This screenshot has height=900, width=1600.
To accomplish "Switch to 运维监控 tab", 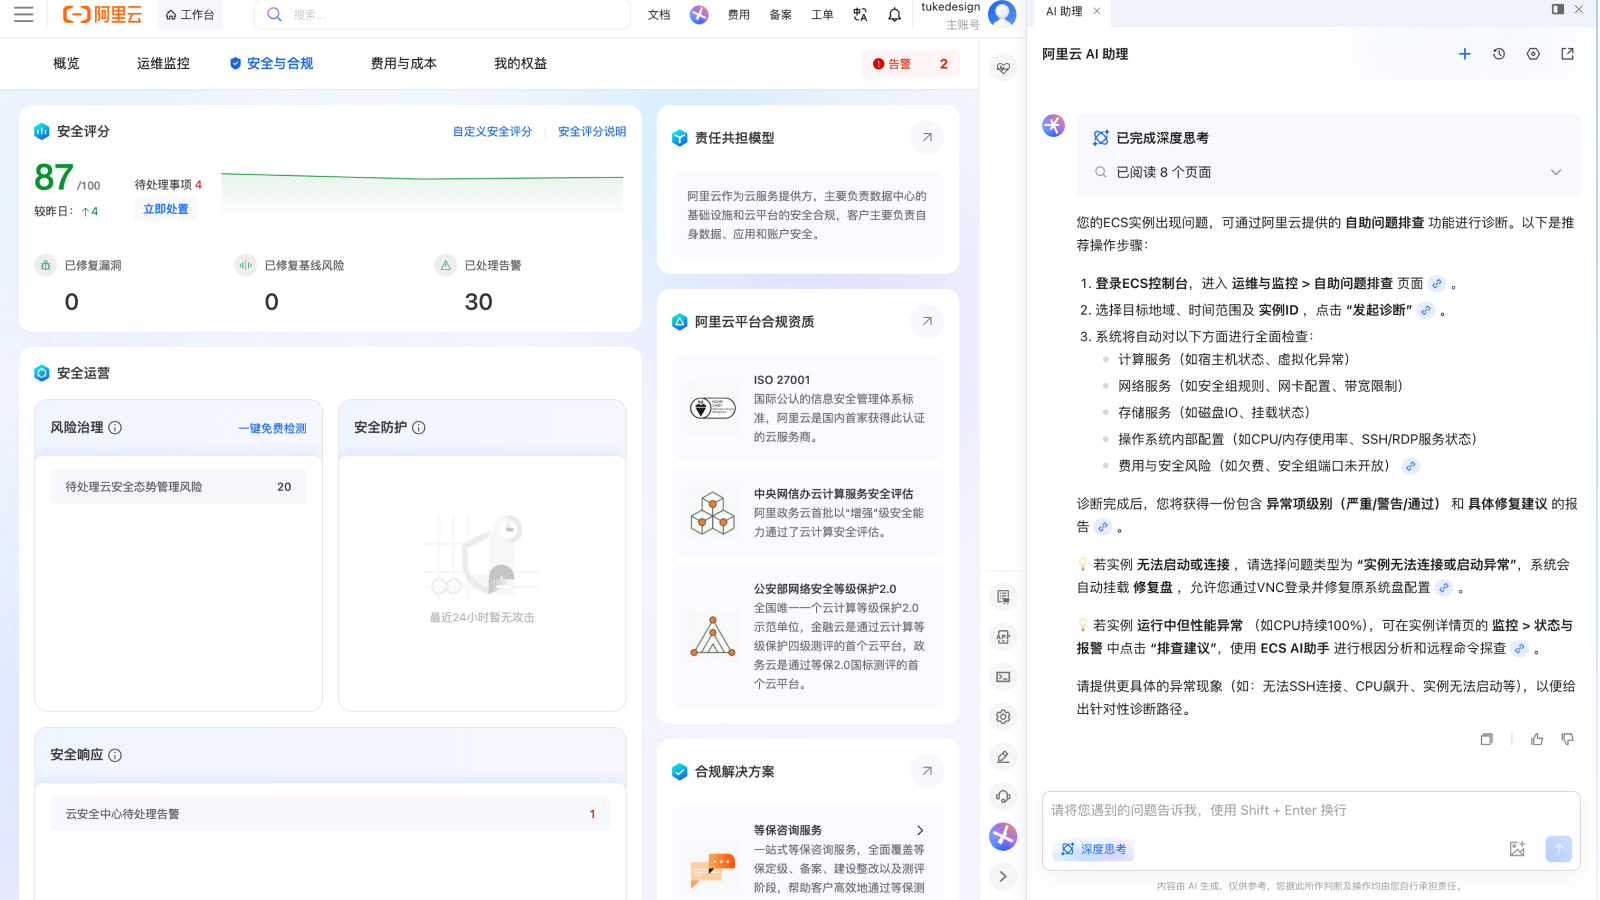I will [x=163, y=64].
